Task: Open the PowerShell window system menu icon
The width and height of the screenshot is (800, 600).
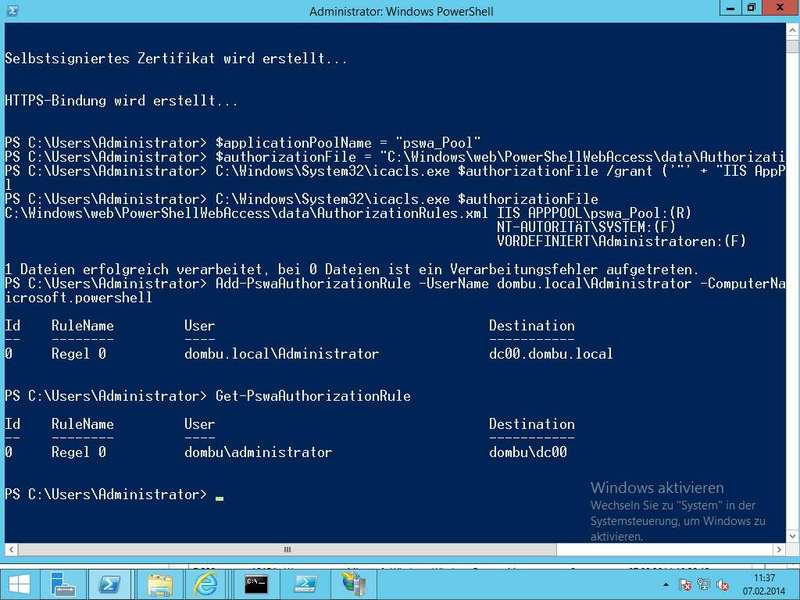Action: pos(12,10)
